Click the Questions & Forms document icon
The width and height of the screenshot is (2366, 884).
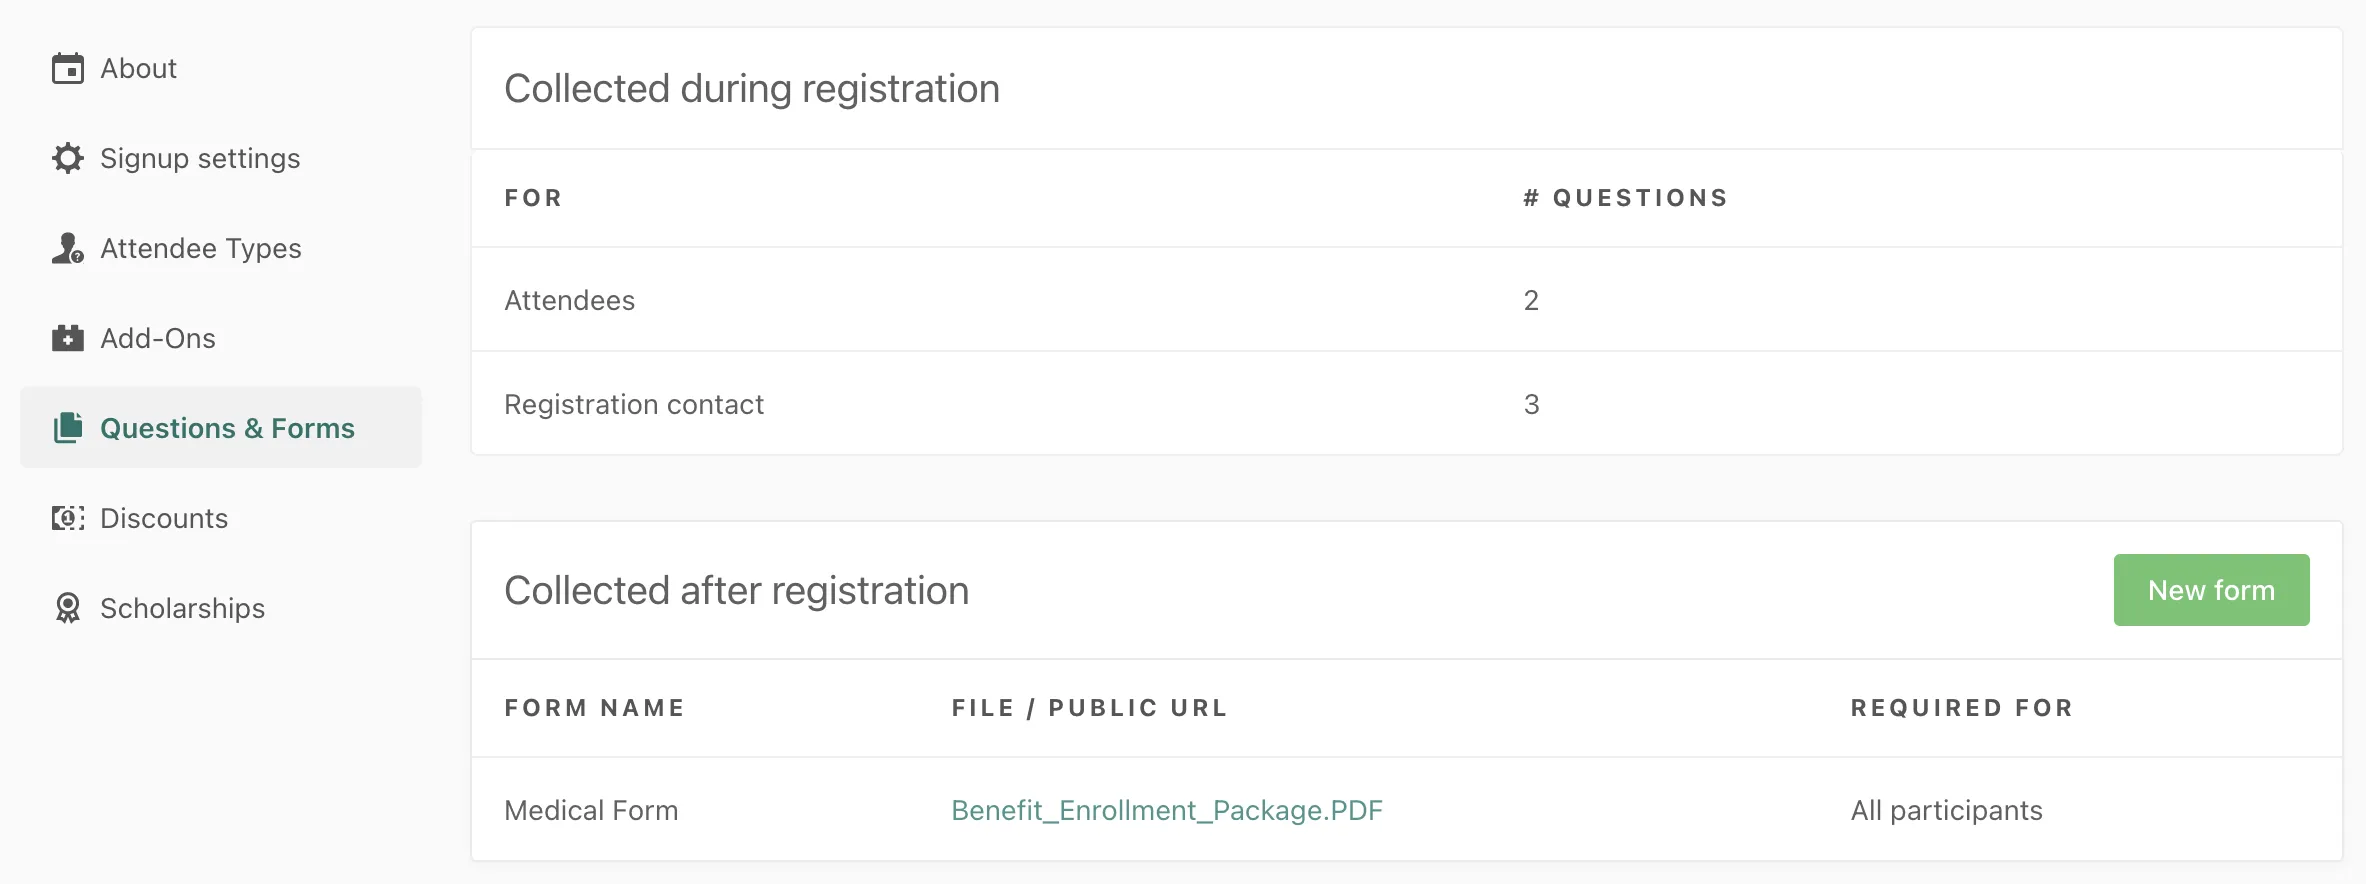point(68,428)
